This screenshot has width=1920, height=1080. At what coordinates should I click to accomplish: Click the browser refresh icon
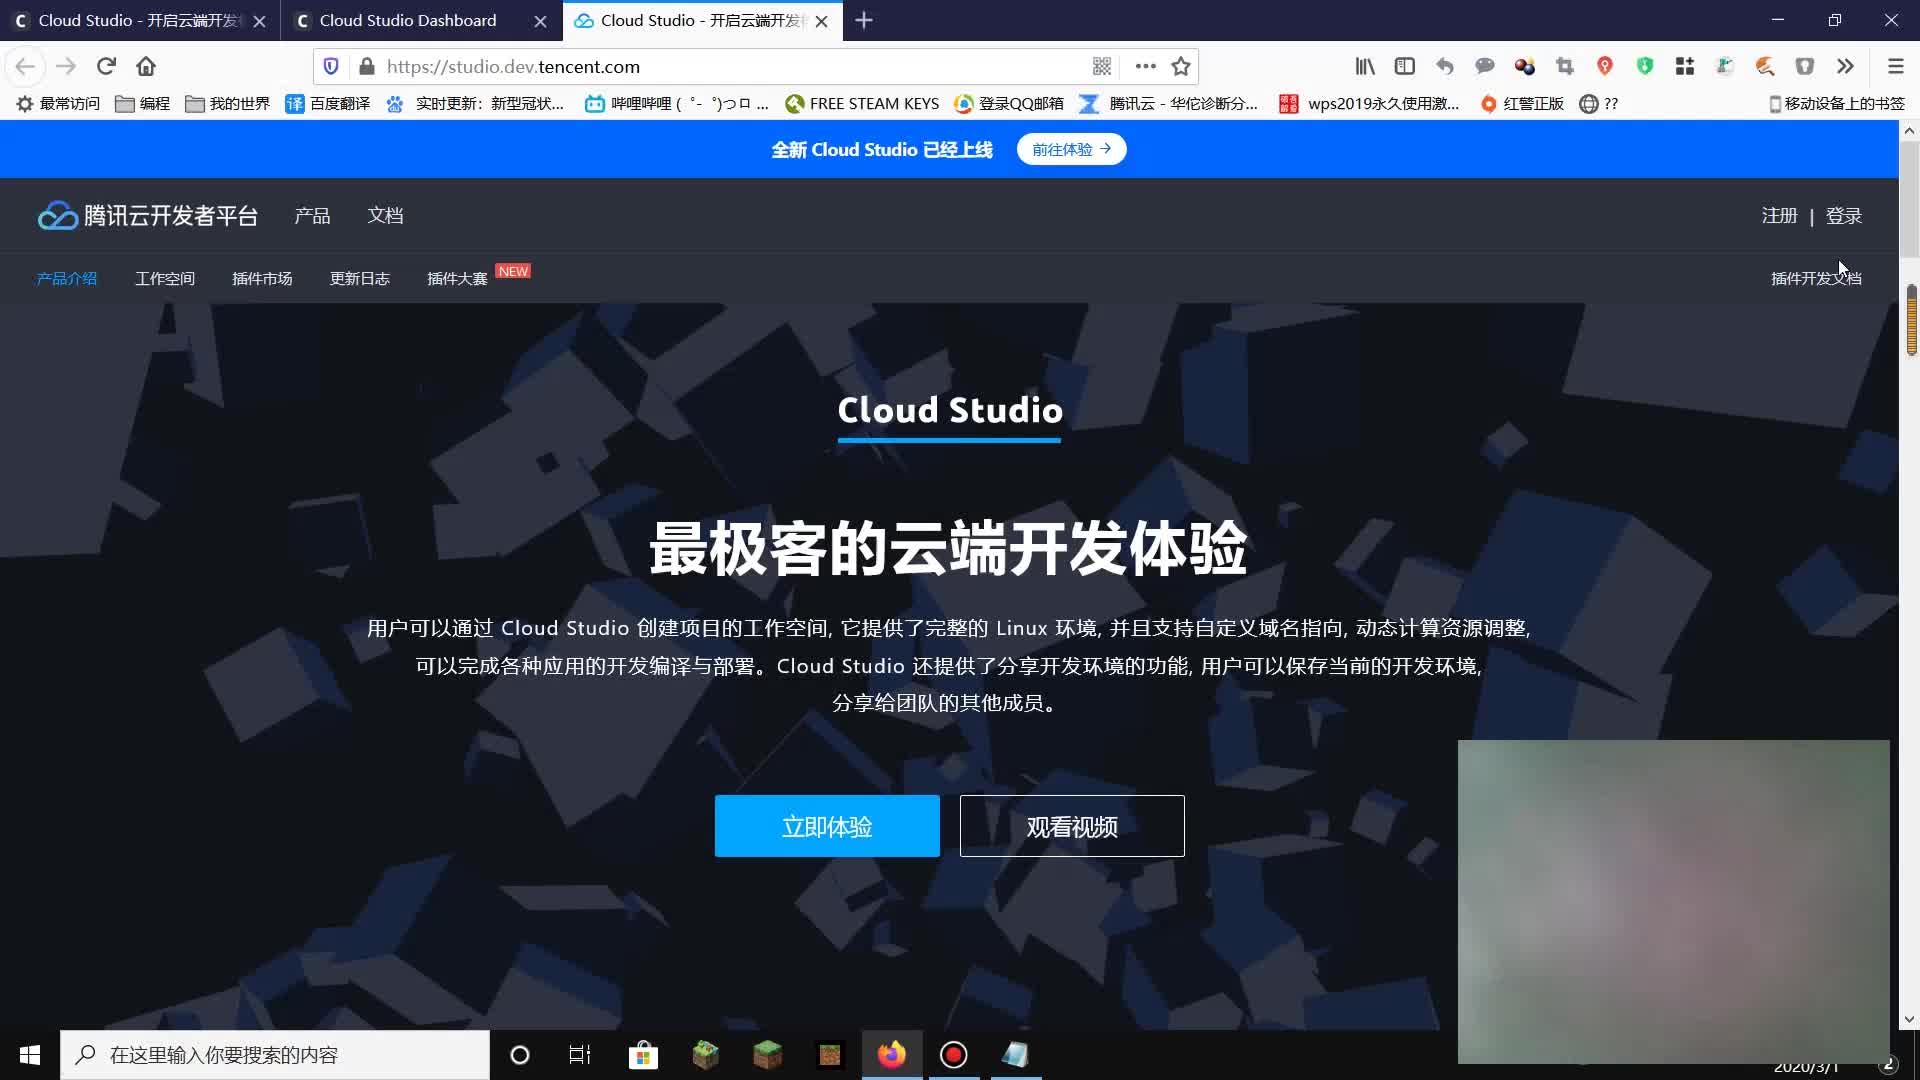pyautogui.click(x=105, y=66)
